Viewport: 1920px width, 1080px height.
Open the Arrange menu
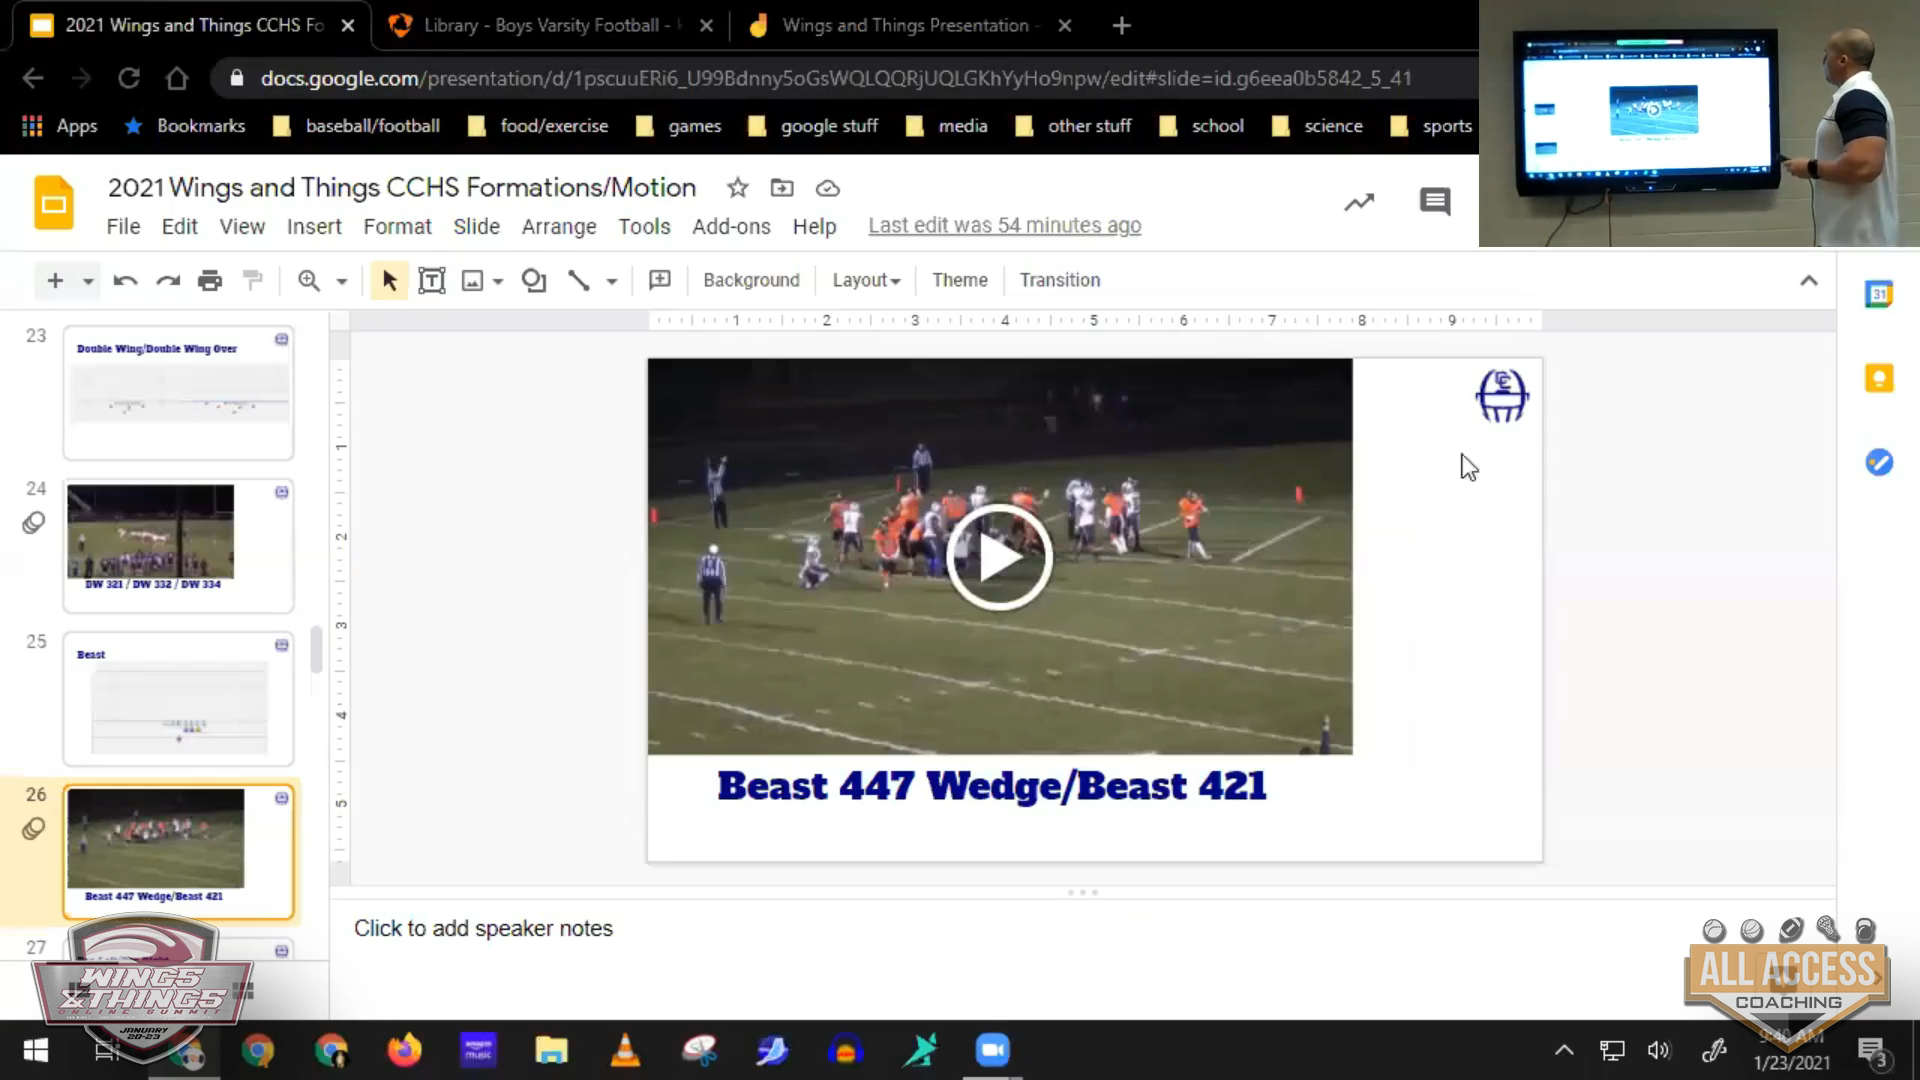coord(559,227)
